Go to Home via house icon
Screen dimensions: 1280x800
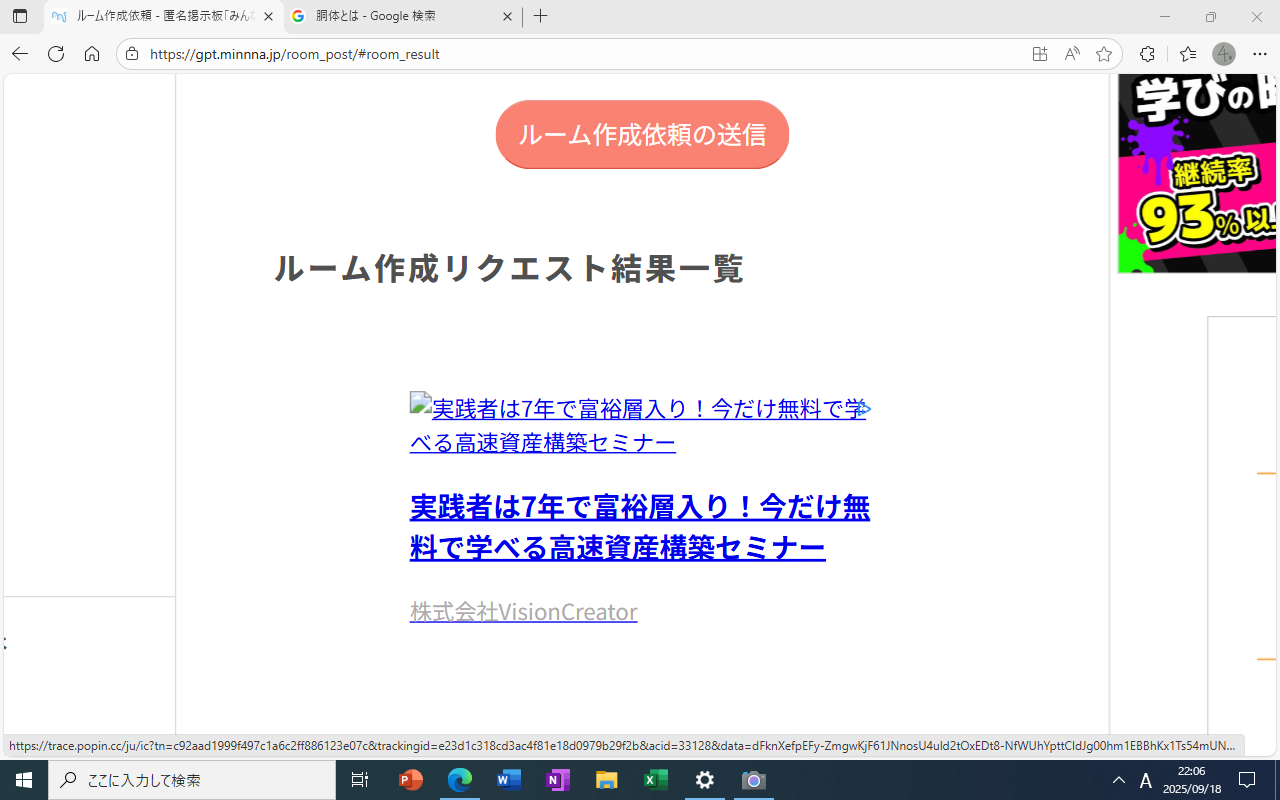tap(92, 54)
